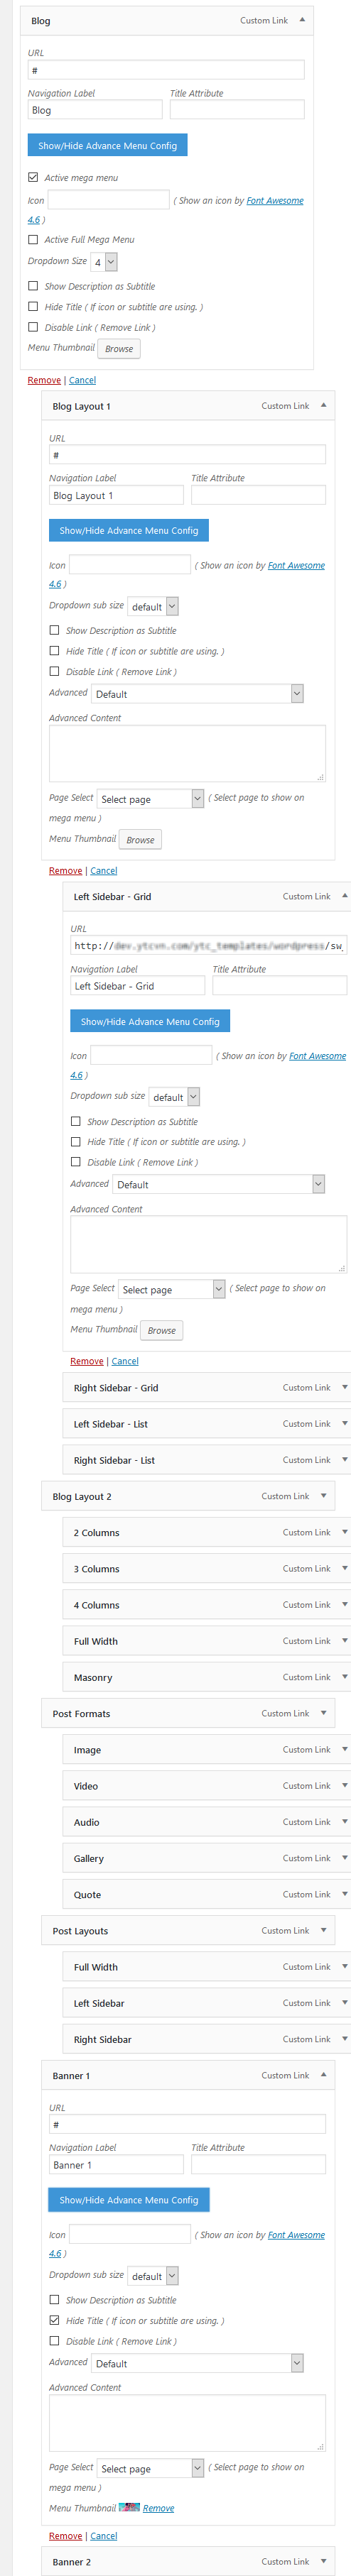
Task: Uncheck Active mega menu for Blog
Action: pyautogui.click(x=33, y=177)
